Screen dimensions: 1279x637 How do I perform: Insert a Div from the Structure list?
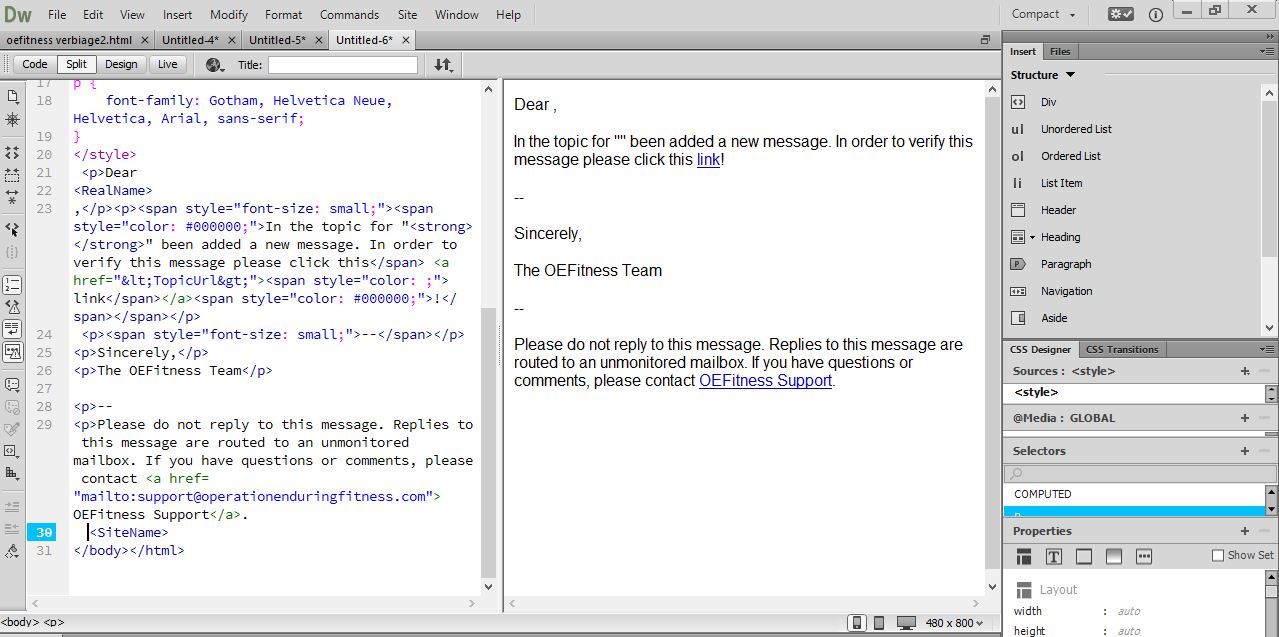coord(1048,102)
